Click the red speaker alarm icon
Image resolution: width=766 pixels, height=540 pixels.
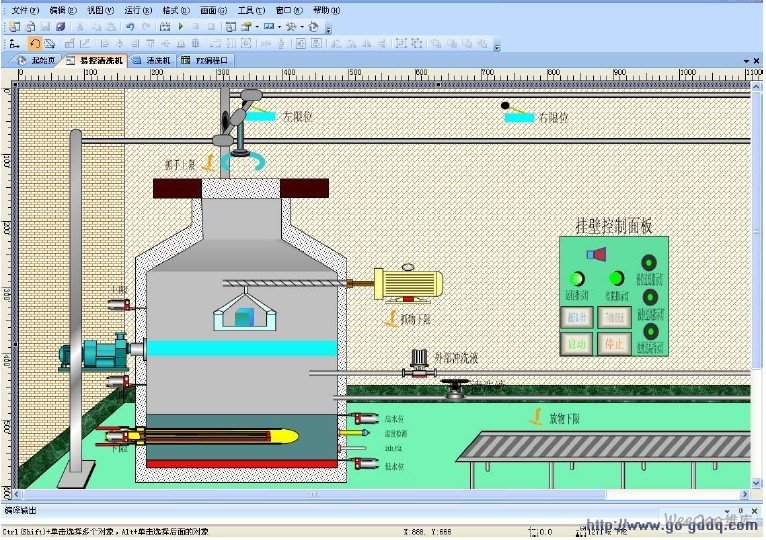[597, 254]
